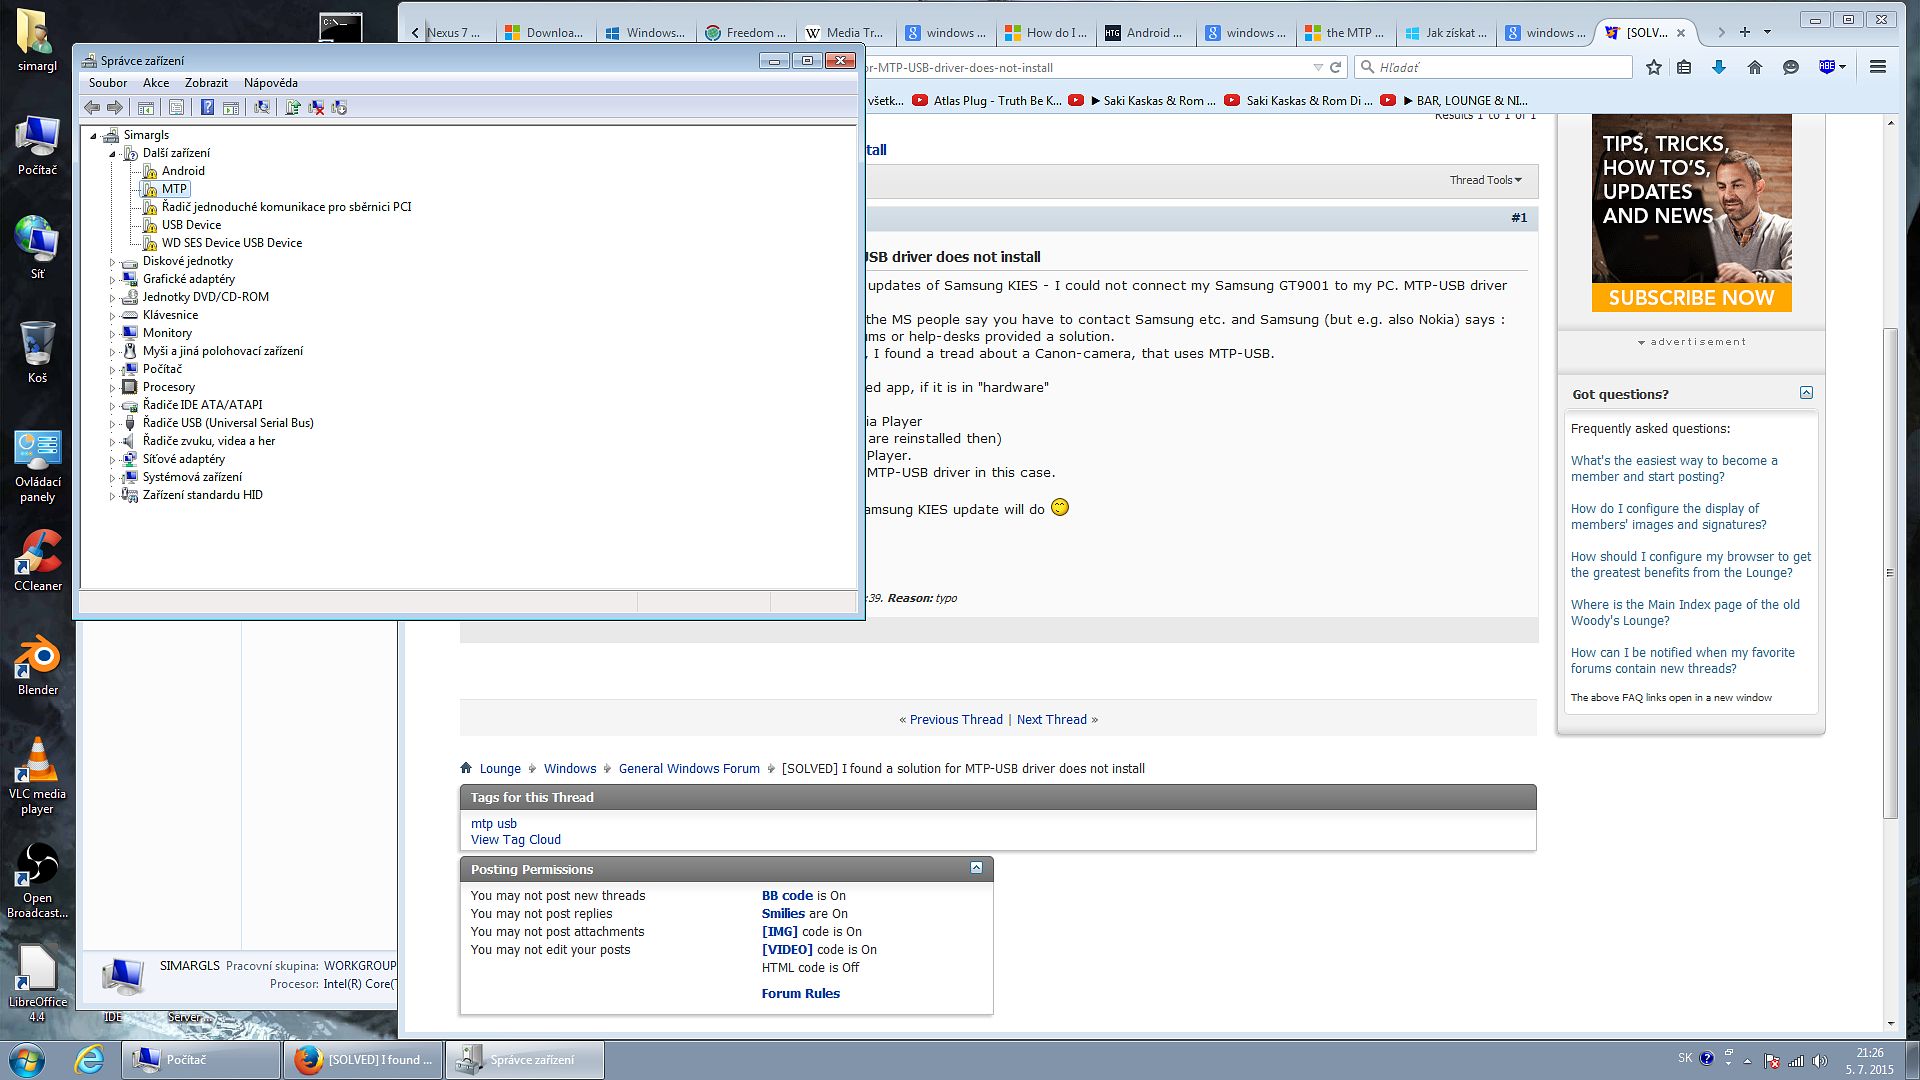The width and height of the screenshot is (1920, 1080).
Task: Switch to the Media Tr... browser tab
Action: 845,33
